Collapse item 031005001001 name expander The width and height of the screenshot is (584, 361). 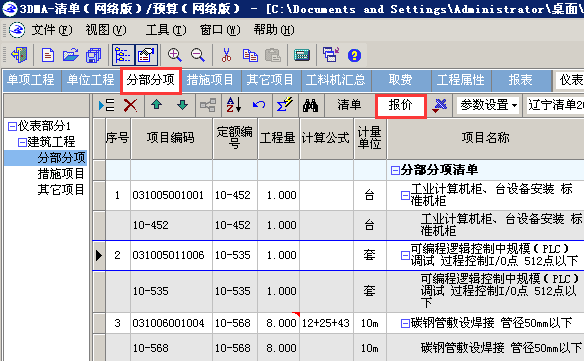coord(405,195)
